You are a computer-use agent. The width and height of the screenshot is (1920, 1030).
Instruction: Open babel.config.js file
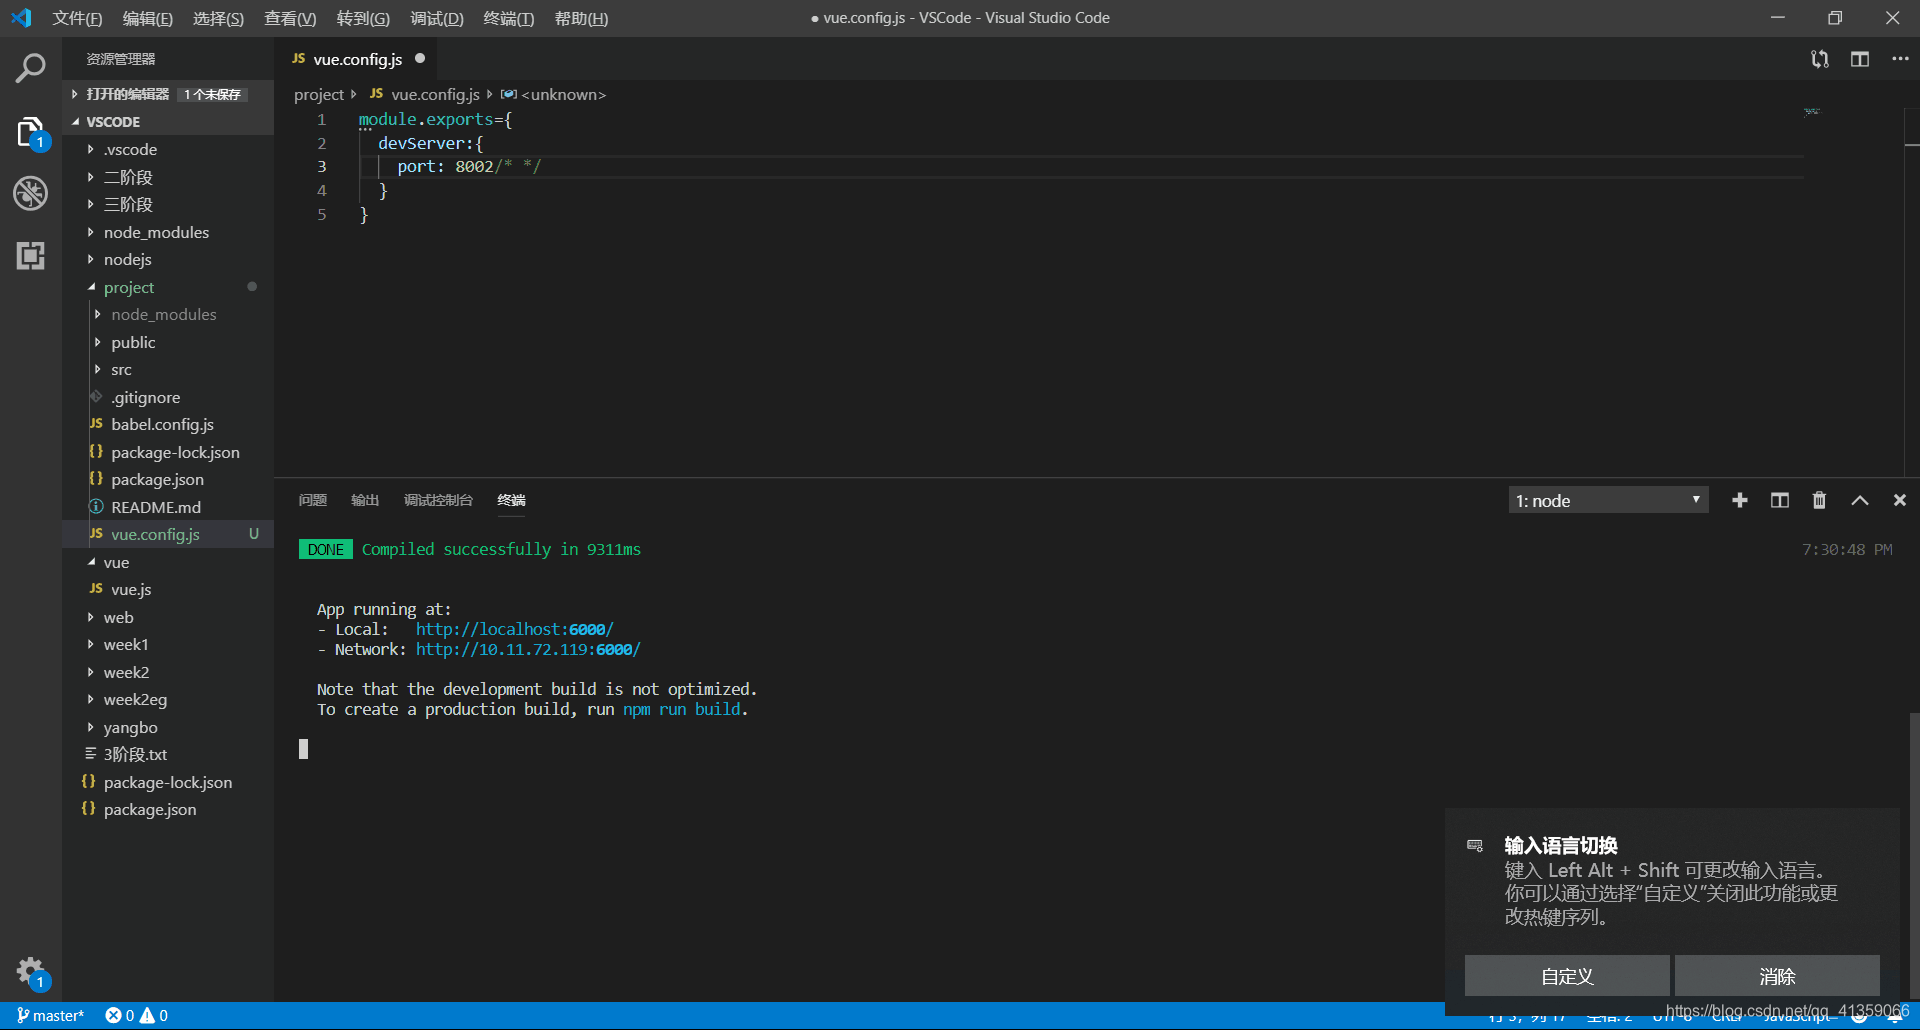(x=167, y=424)
